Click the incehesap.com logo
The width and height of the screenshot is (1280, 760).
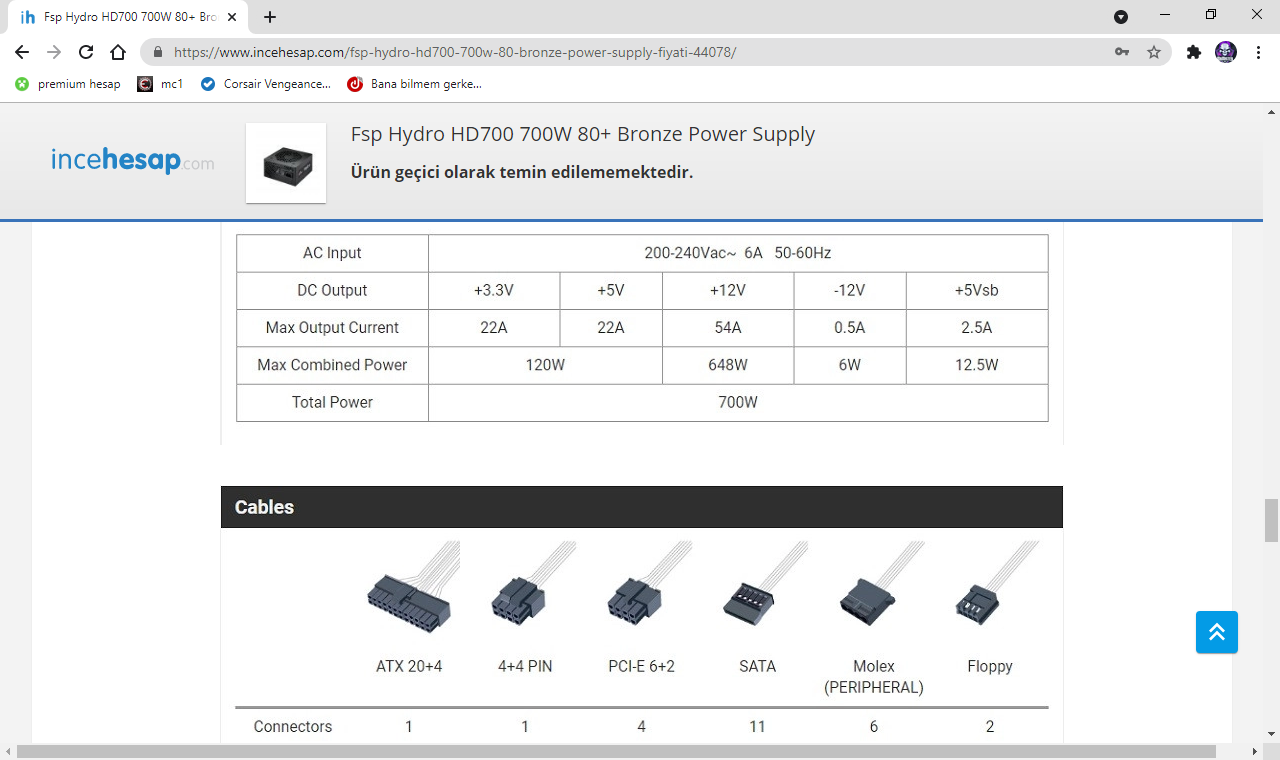click(x=132, y=160)
